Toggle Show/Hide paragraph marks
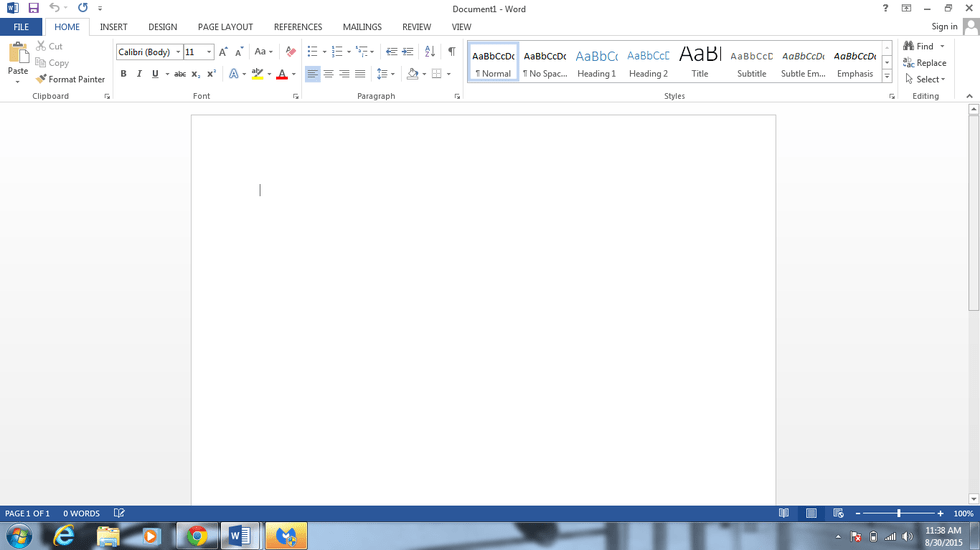 [451, 52]
